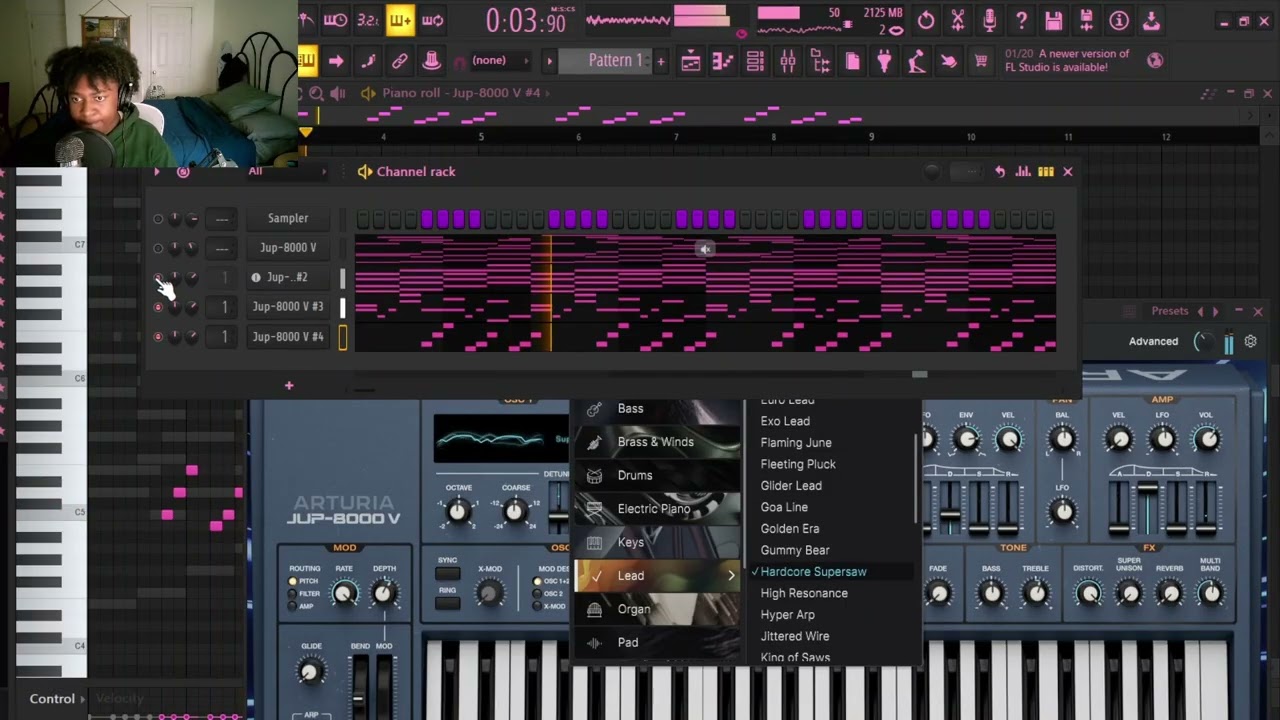This screenshot has width=1280, height=720.
Task: Open the All channel filter dropdown
Action: (x=287, y=172)
